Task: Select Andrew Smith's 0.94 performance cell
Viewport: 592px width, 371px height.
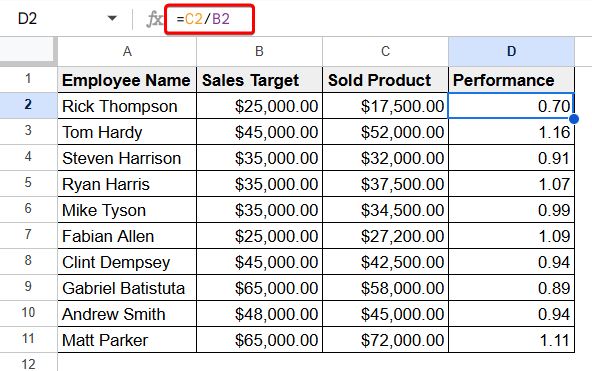Action: pyautogui.click(x=512, y=314)
